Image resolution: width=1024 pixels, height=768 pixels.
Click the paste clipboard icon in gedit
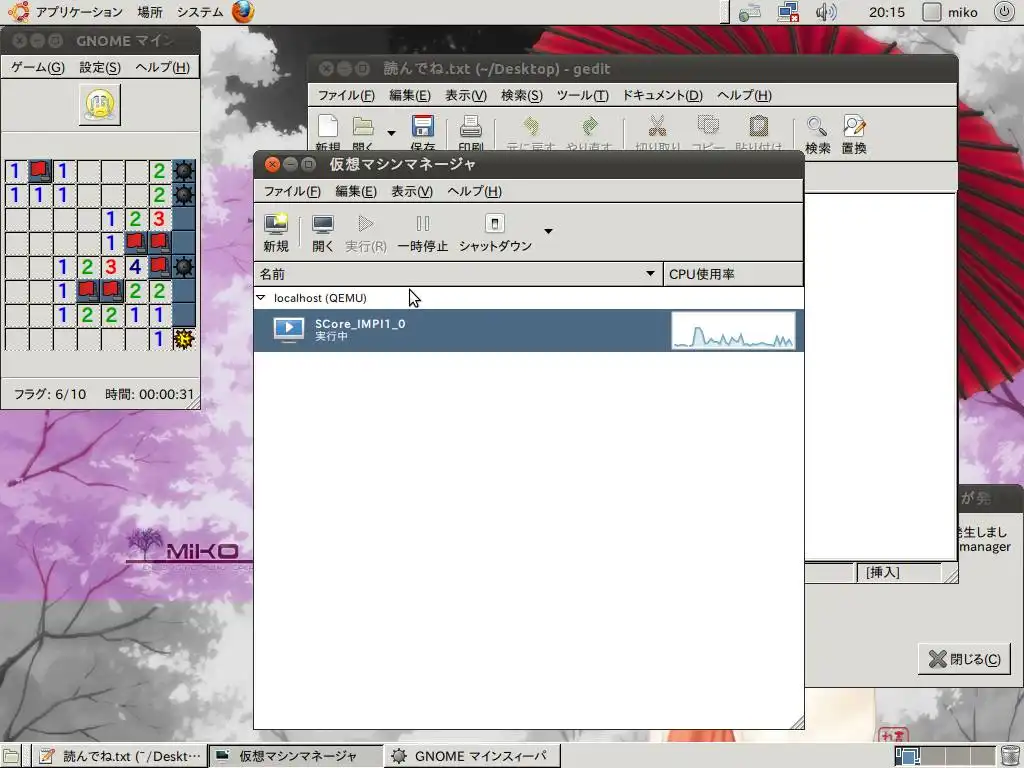click(x=758, y=127)
